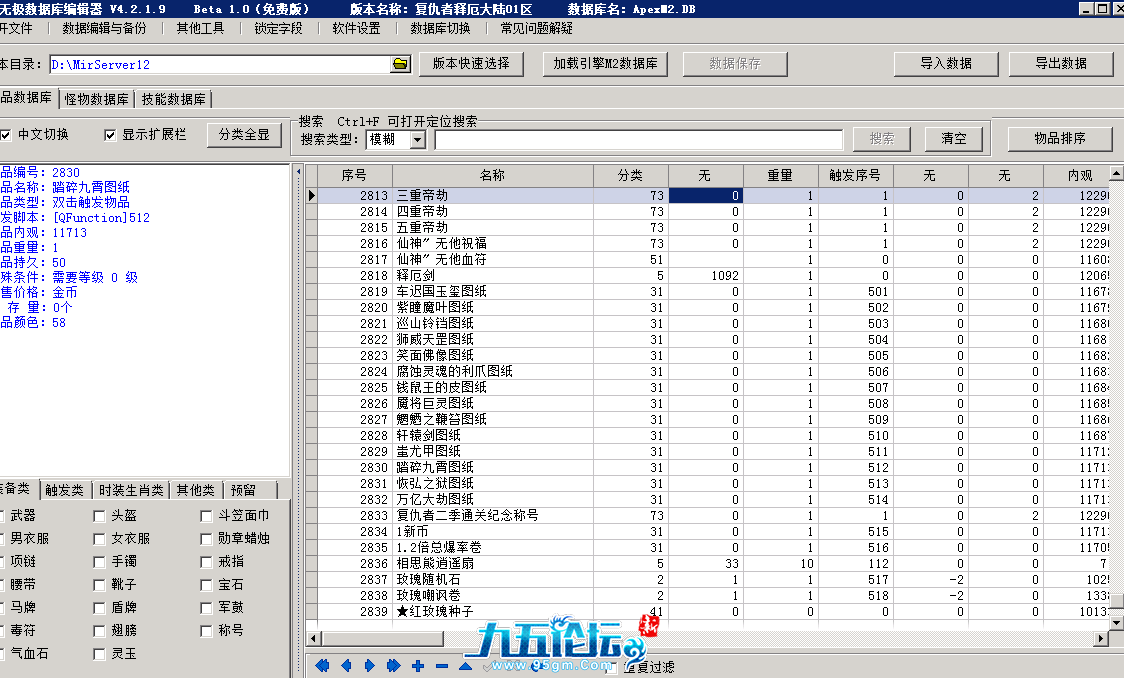The width and height of the screenshot is (1124, 678).
Task: Browse folder icon beside directory path
Action: click(400, 64)
